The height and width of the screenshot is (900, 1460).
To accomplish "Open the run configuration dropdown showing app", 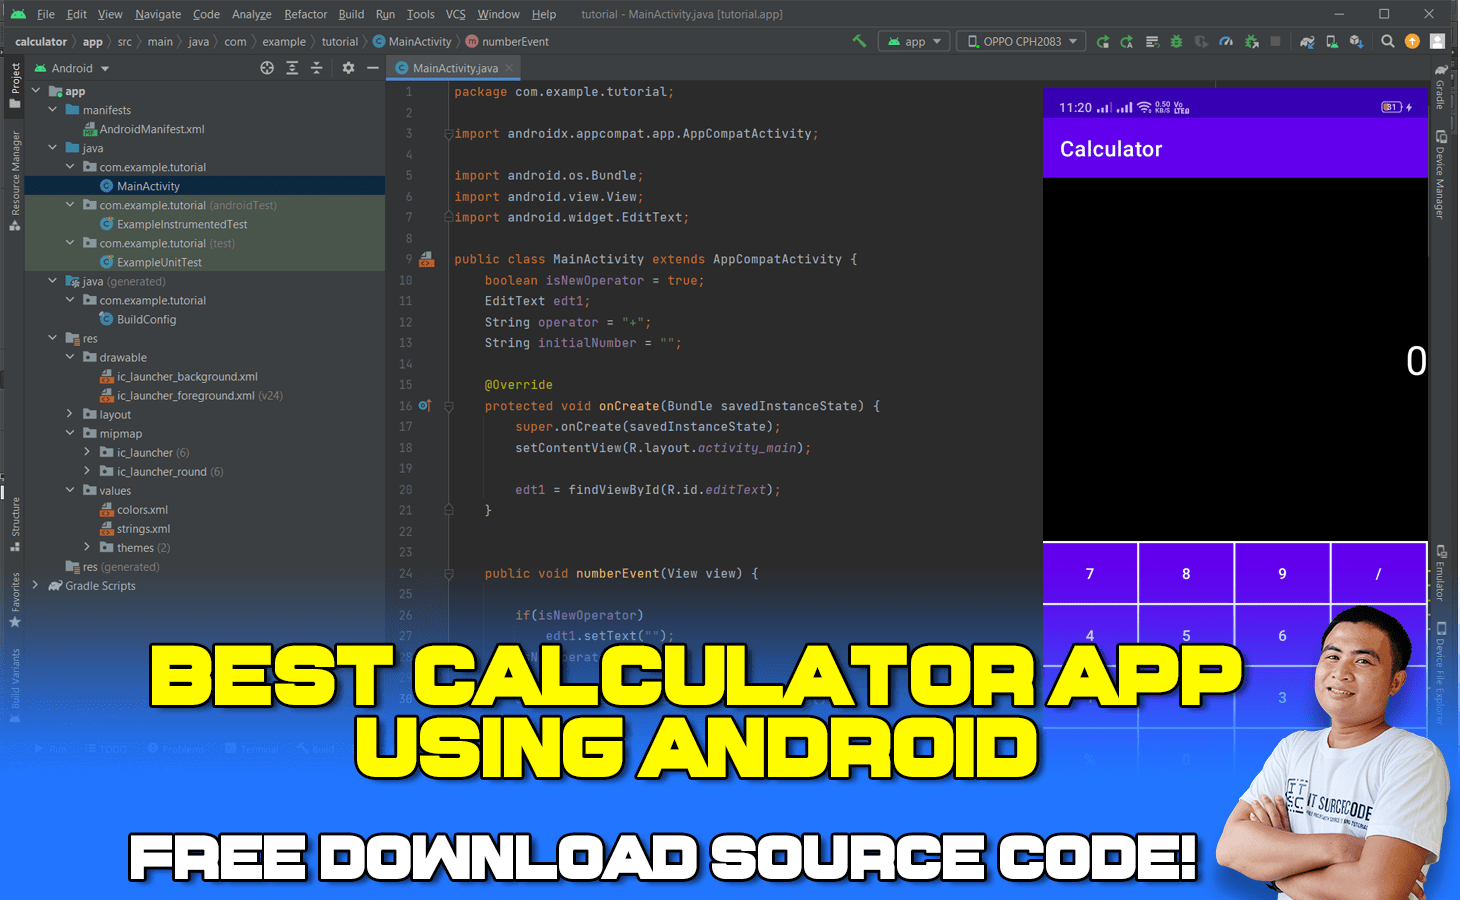I will click(x=913, y=41).
